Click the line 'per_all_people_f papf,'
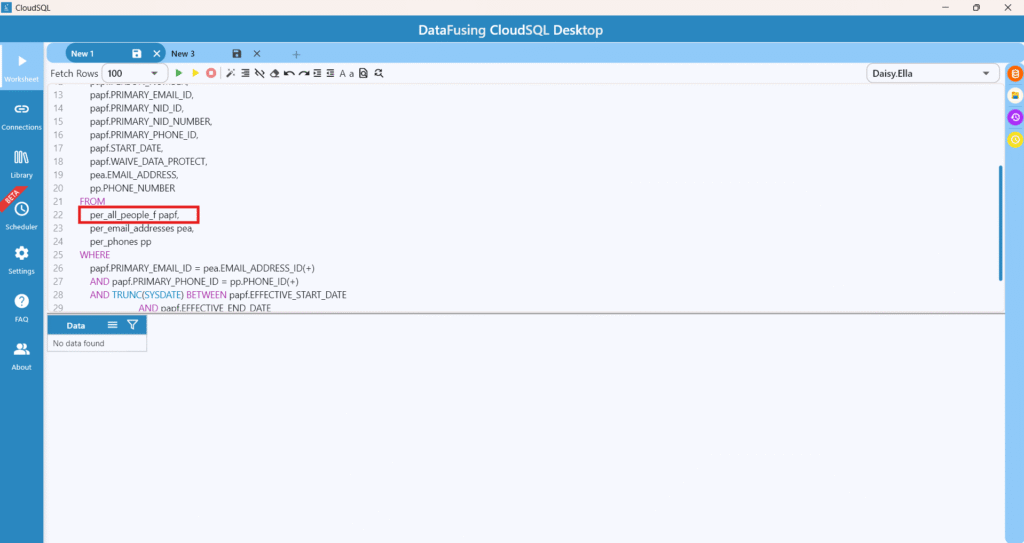 [x=134, y=215]
